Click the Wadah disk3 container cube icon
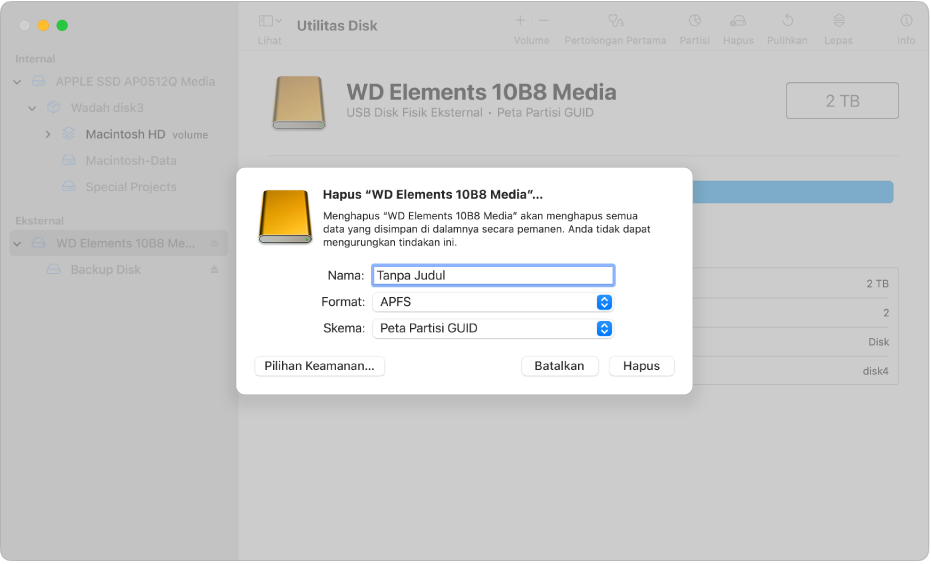 click(x=53, y=107)
